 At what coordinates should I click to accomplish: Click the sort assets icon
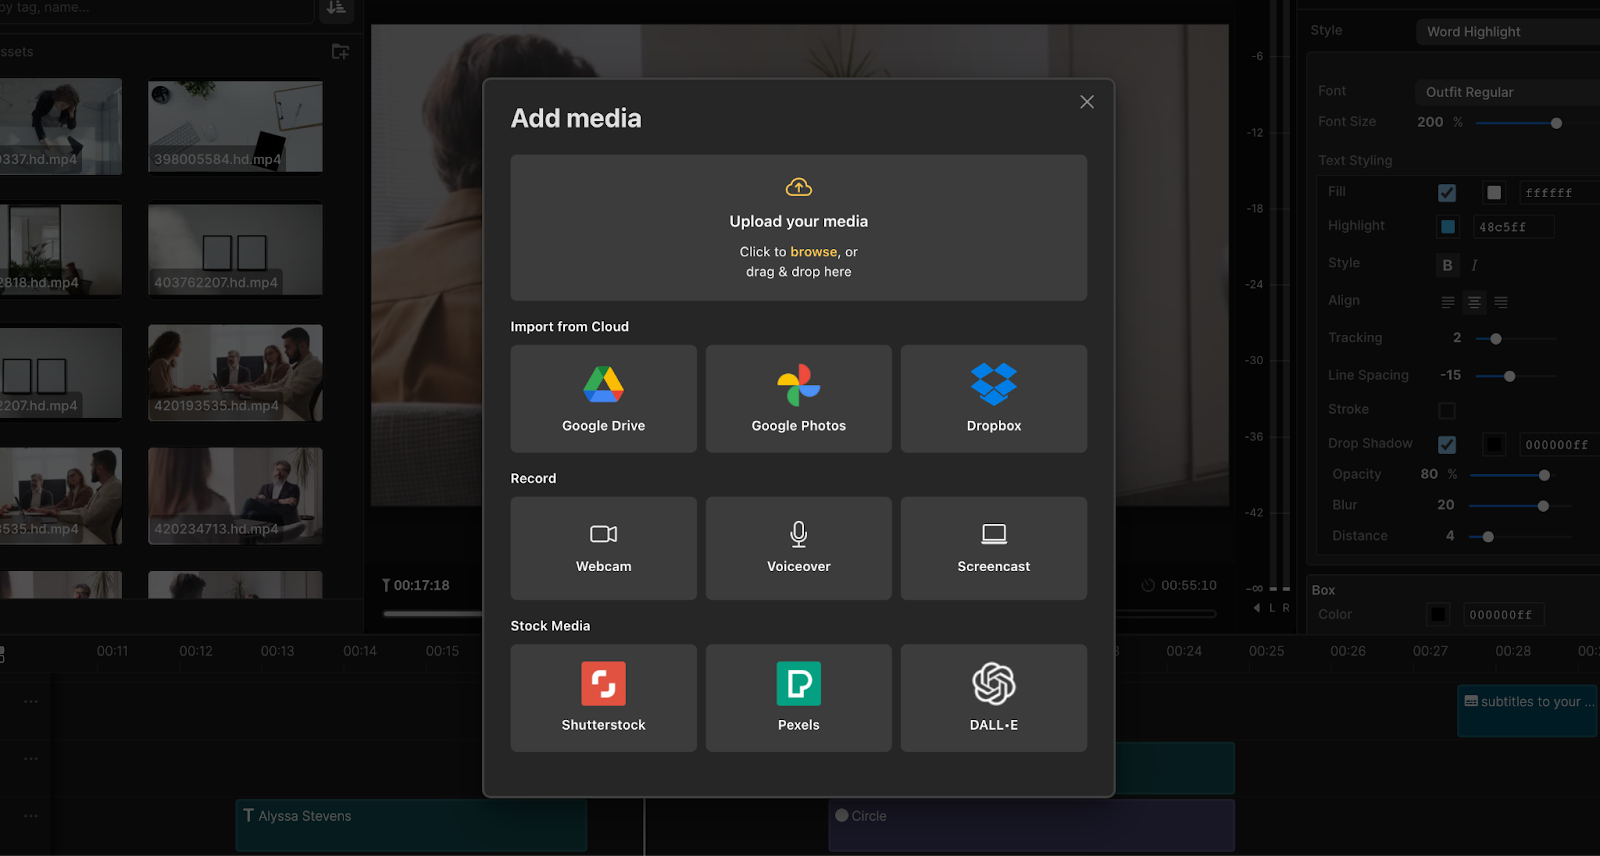coord(336,8)
